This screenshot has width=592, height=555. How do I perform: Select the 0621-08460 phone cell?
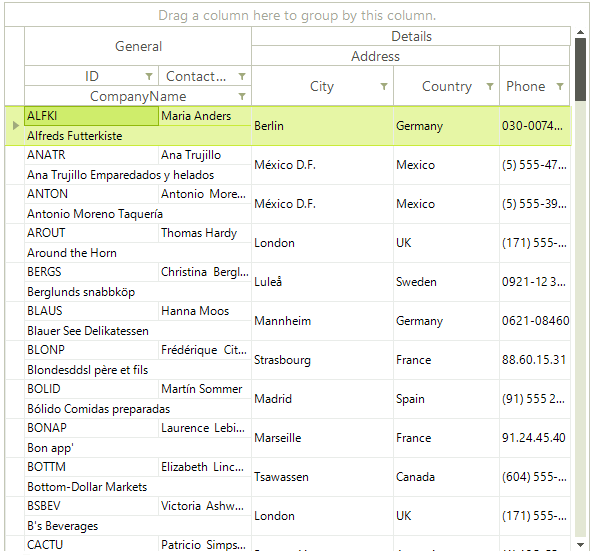(535, 321)
